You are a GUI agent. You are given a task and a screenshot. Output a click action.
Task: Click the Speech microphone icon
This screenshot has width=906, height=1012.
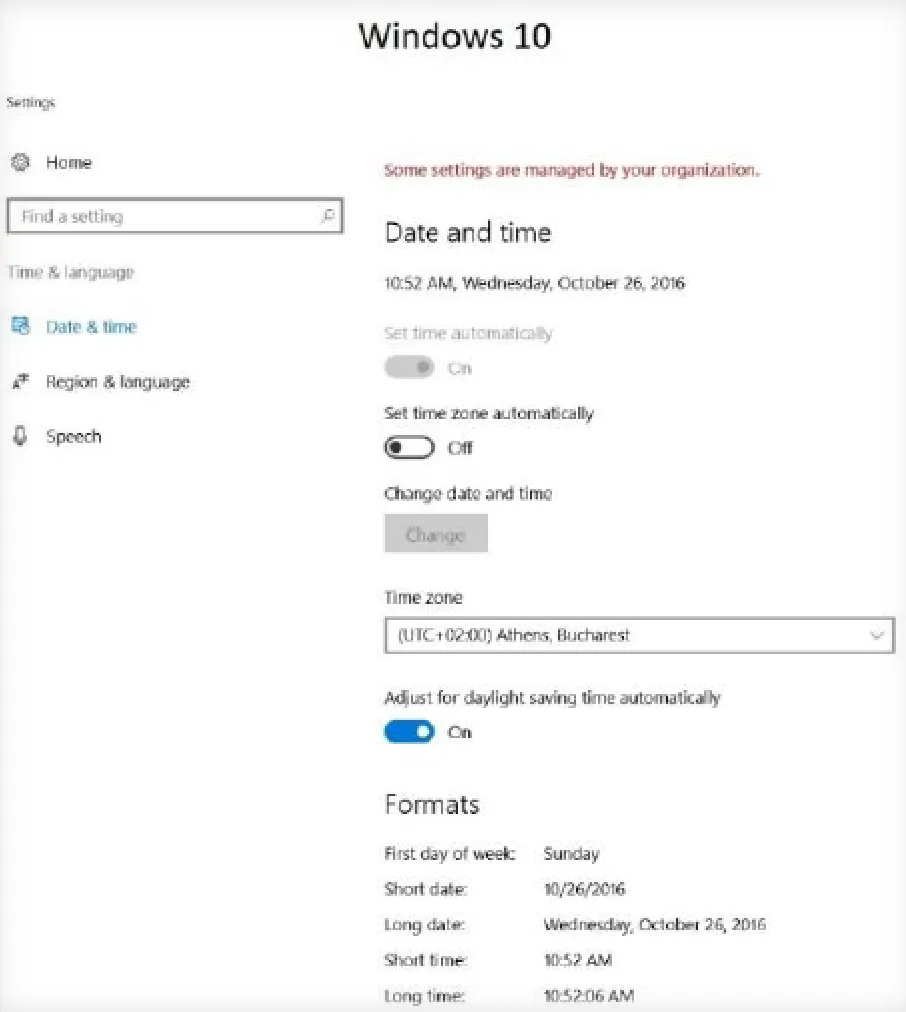(x=21, y=436)
